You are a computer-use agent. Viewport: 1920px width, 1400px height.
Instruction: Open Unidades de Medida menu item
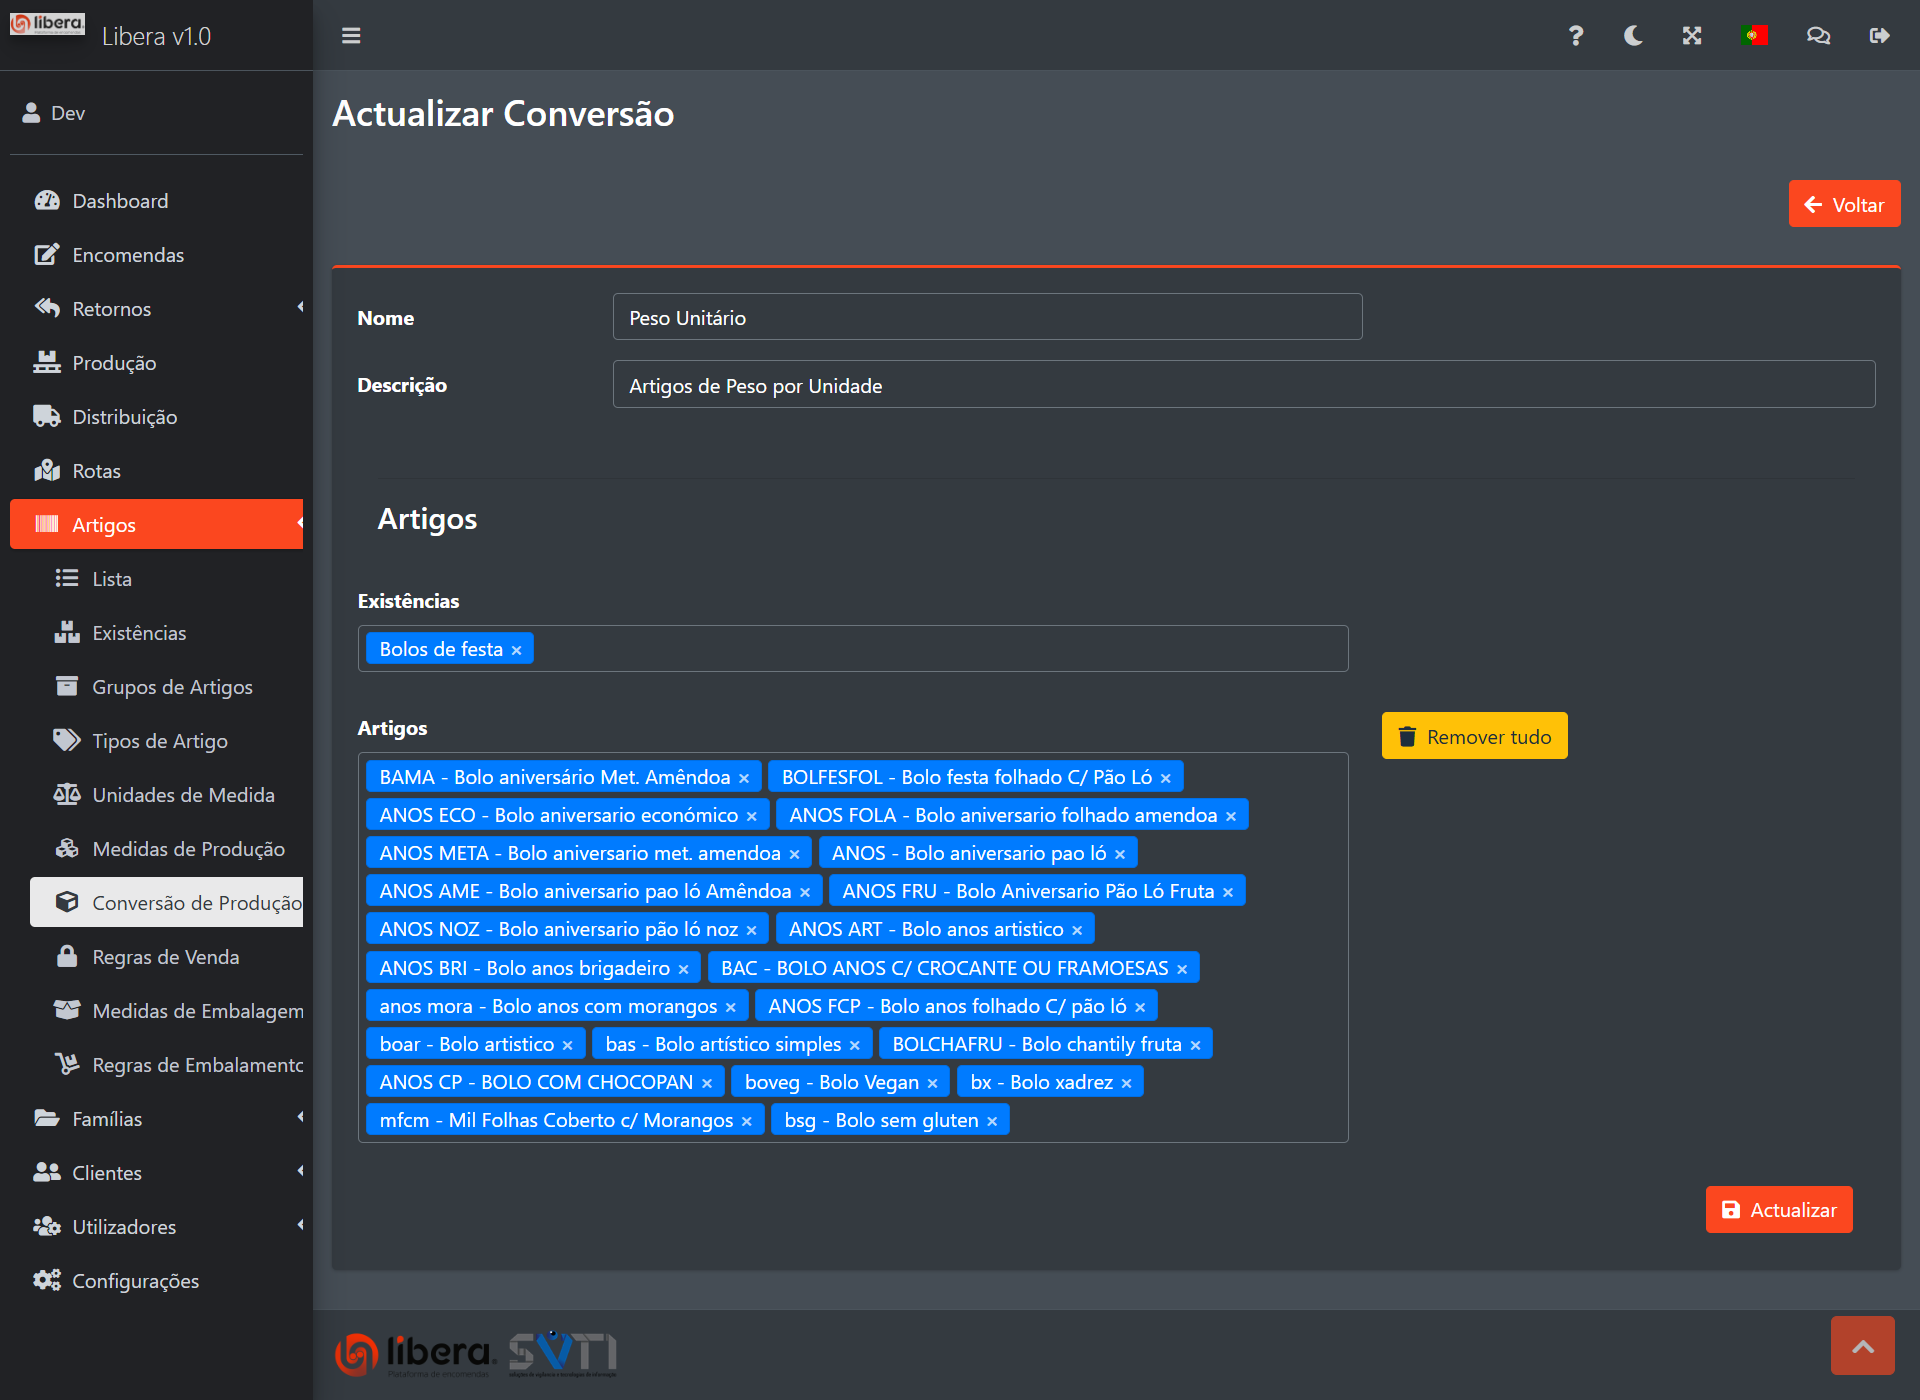click(183, 795)
